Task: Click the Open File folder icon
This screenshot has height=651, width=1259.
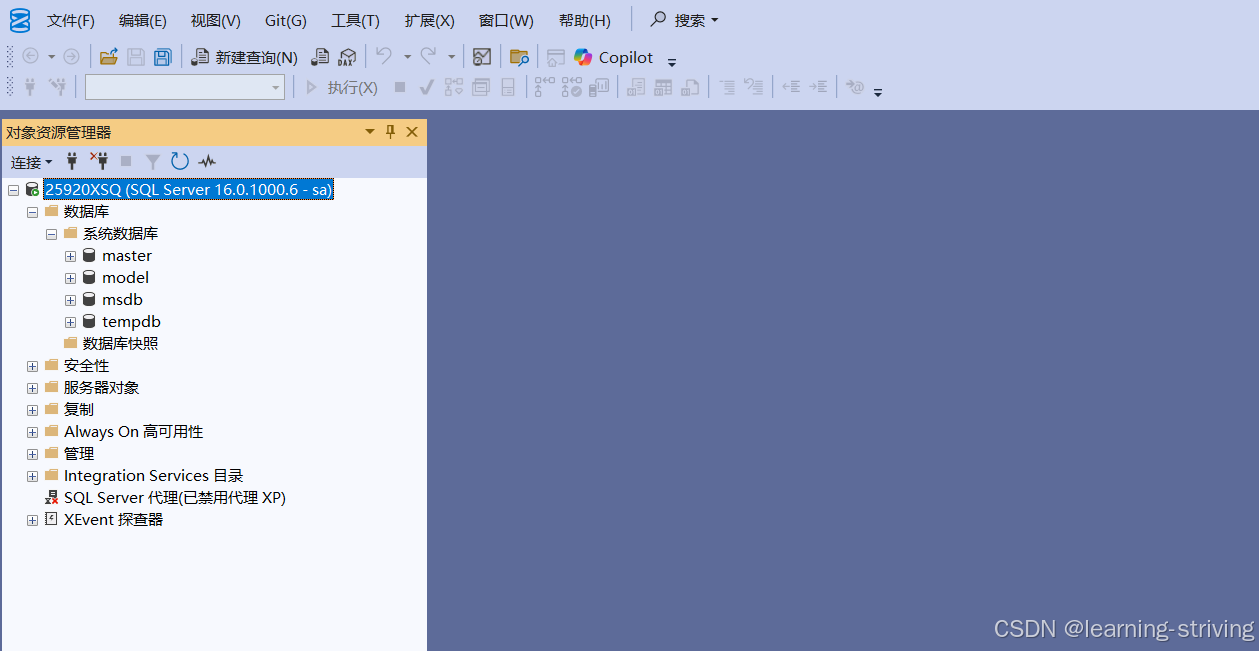Action: point(109,57)
